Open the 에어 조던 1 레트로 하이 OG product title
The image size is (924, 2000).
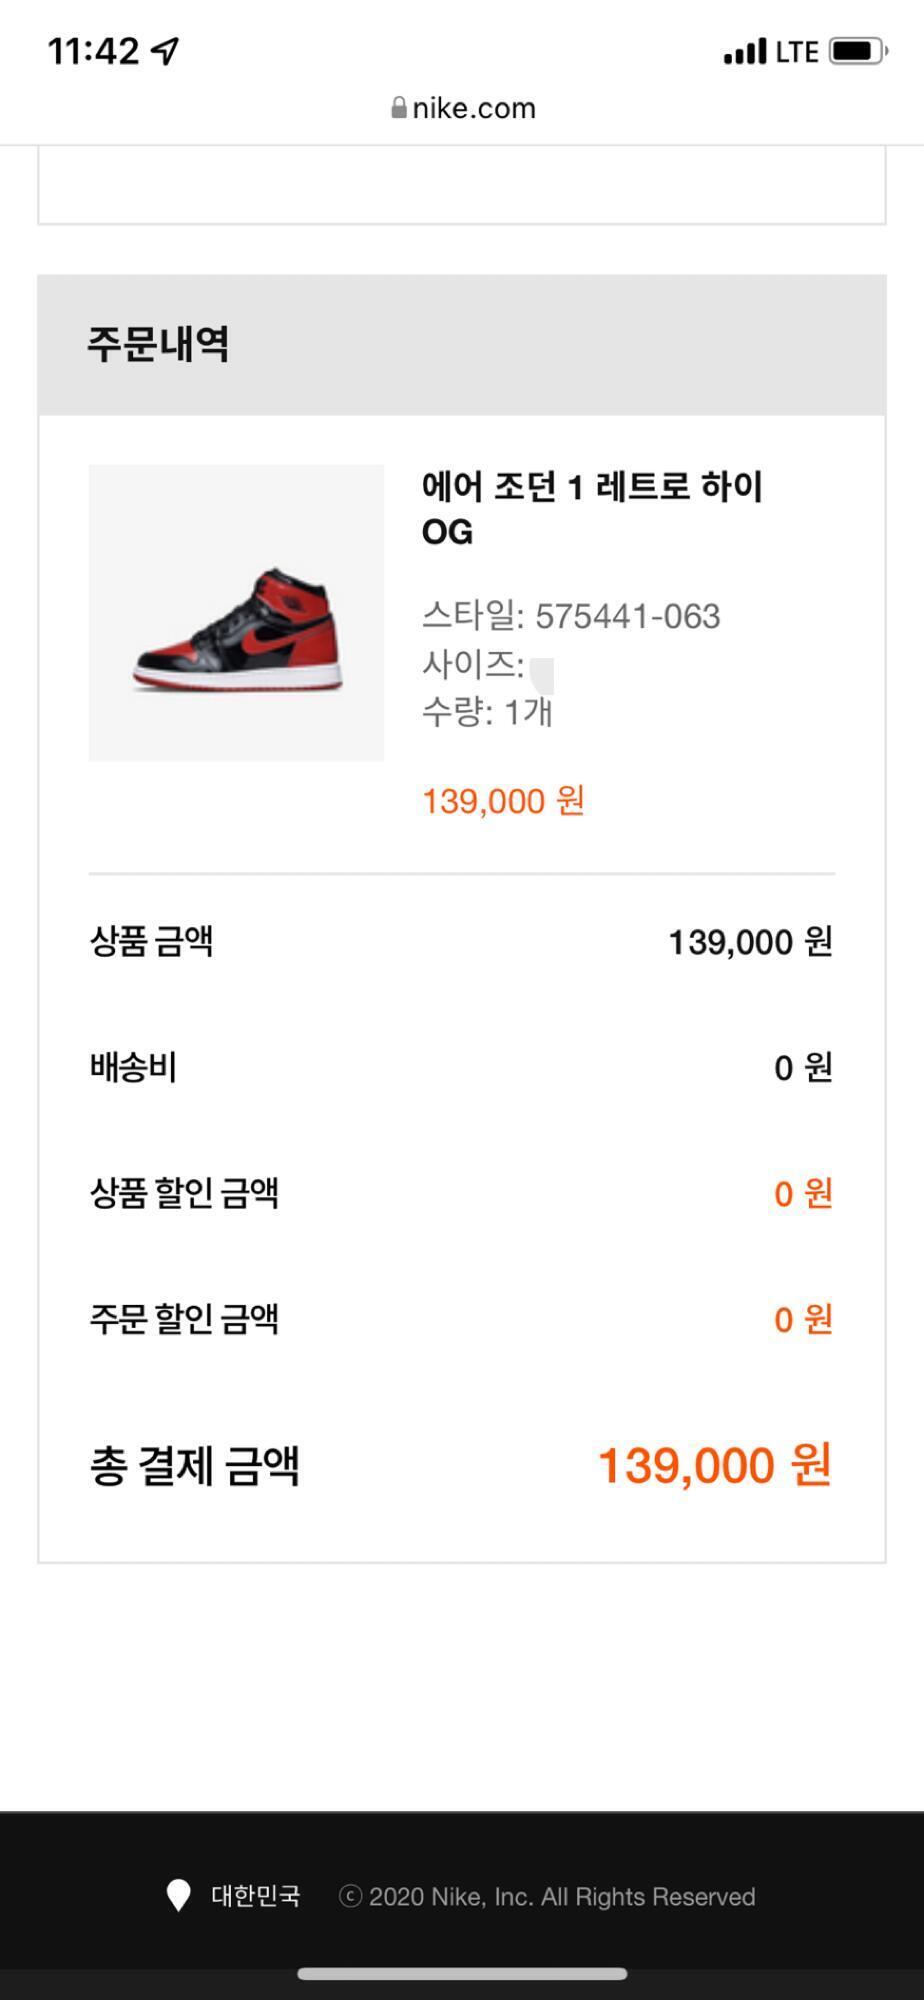click(592, 509)
